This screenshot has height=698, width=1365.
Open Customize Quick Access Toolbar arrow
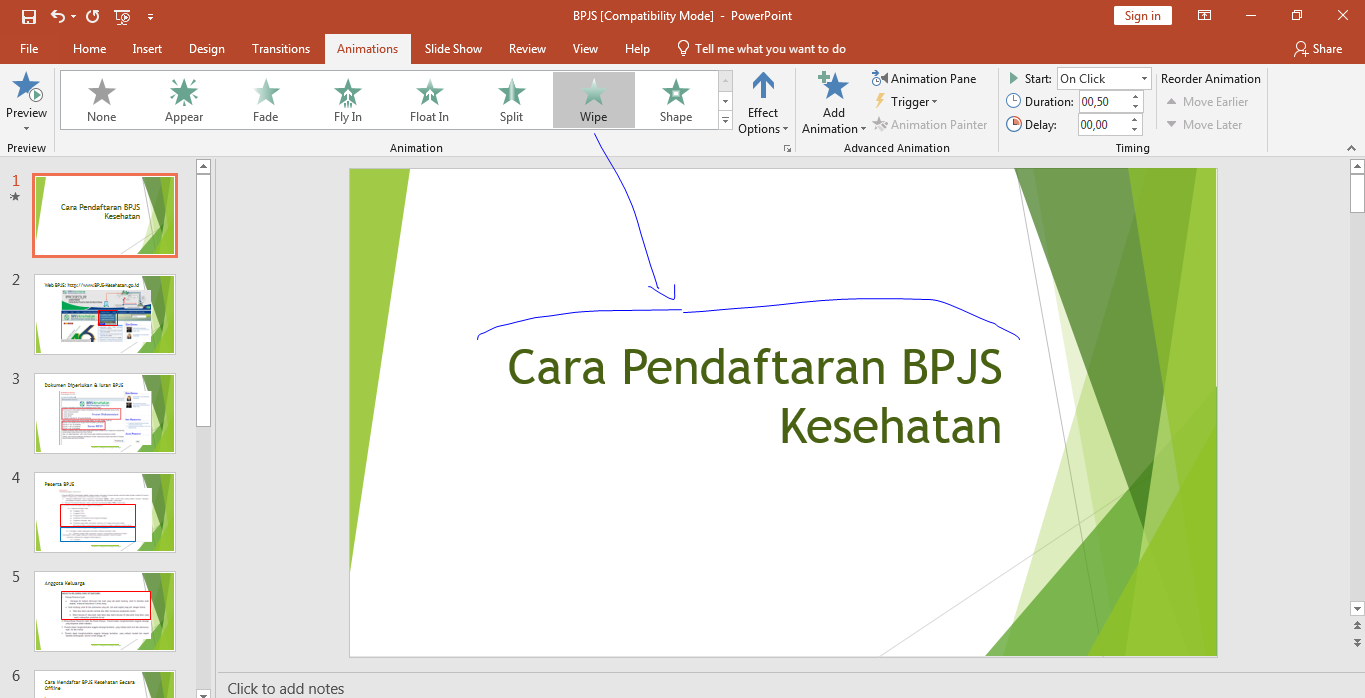[150, 17]
